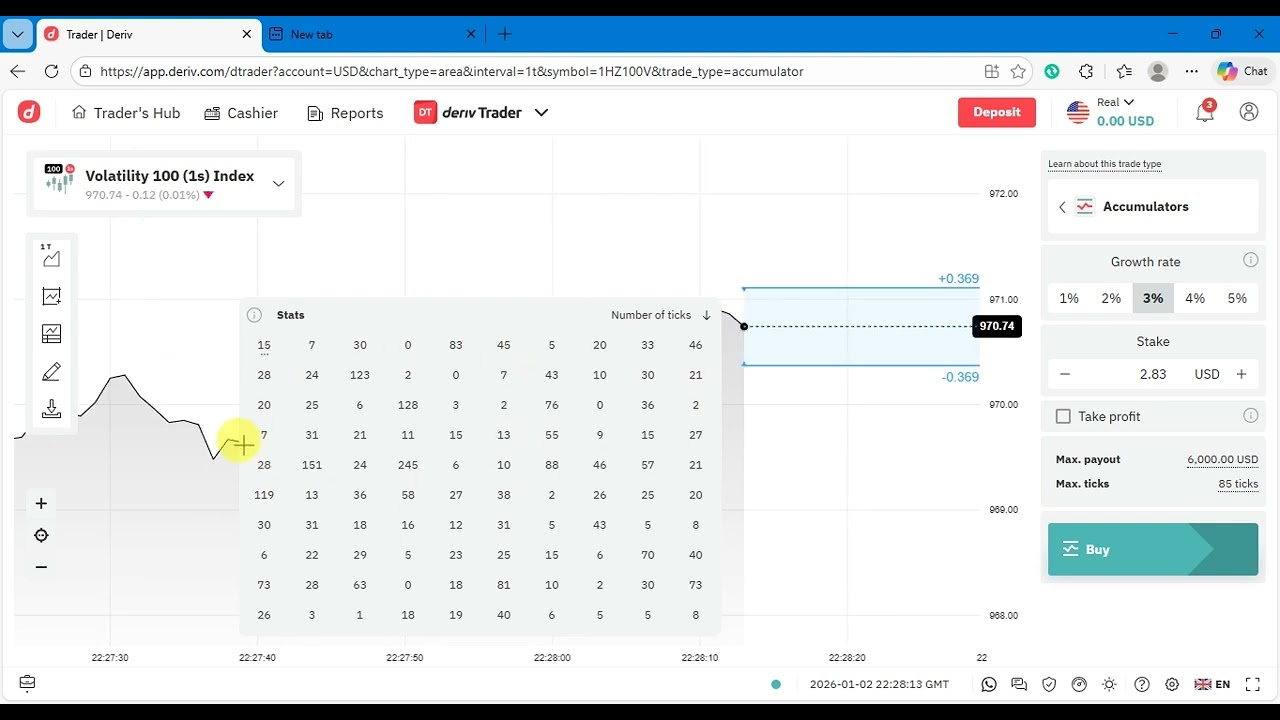The height and width of the screenshot is (720, 1280).
Task: Enable the Take profit checkbox
Action: coord(1063,416)
